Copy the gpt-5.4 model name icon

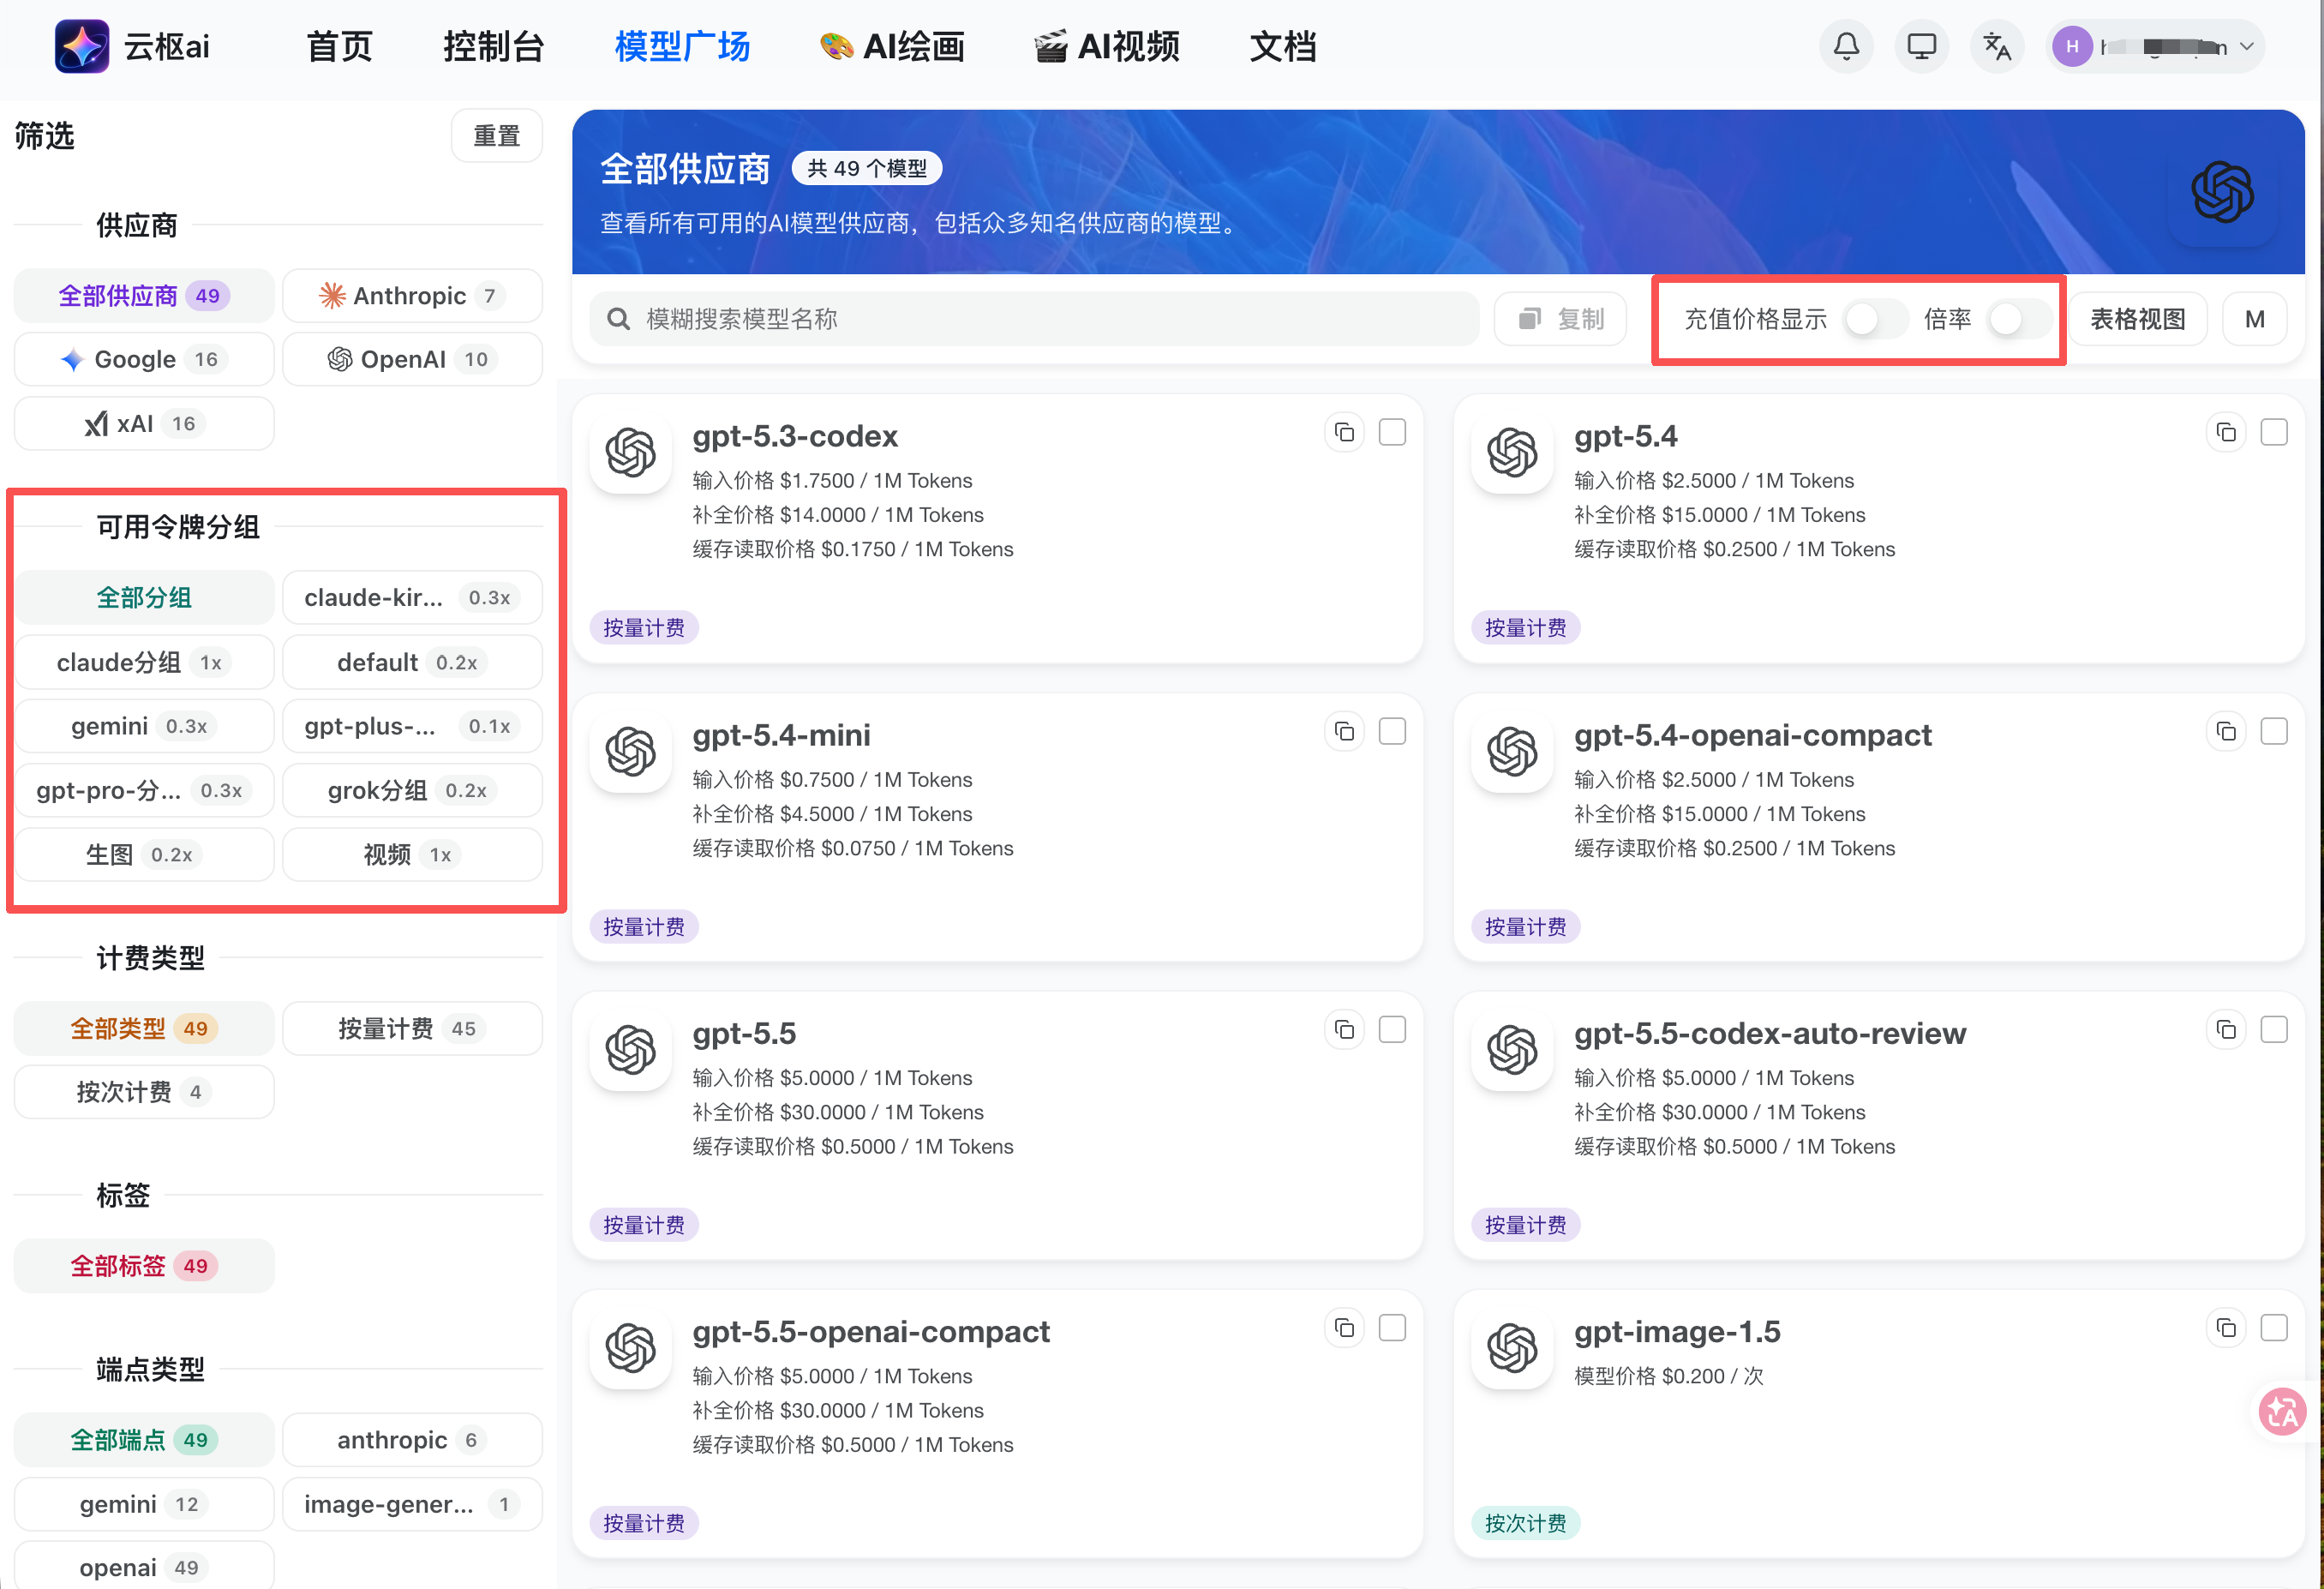pyautogui.click(x=2226, y=432)
